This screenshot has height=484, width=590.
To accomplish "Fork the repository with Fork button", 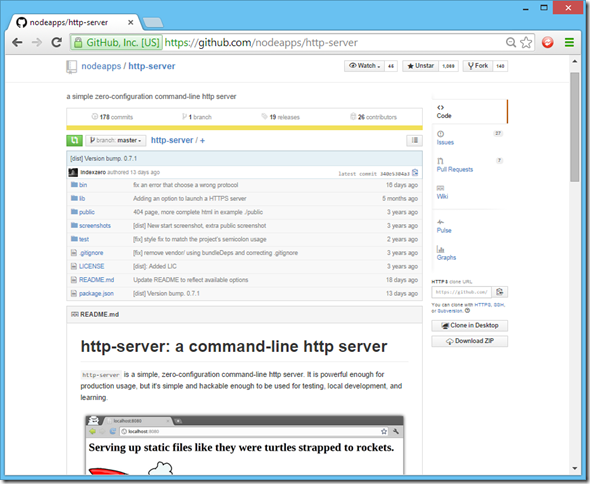I will [478, 66].
